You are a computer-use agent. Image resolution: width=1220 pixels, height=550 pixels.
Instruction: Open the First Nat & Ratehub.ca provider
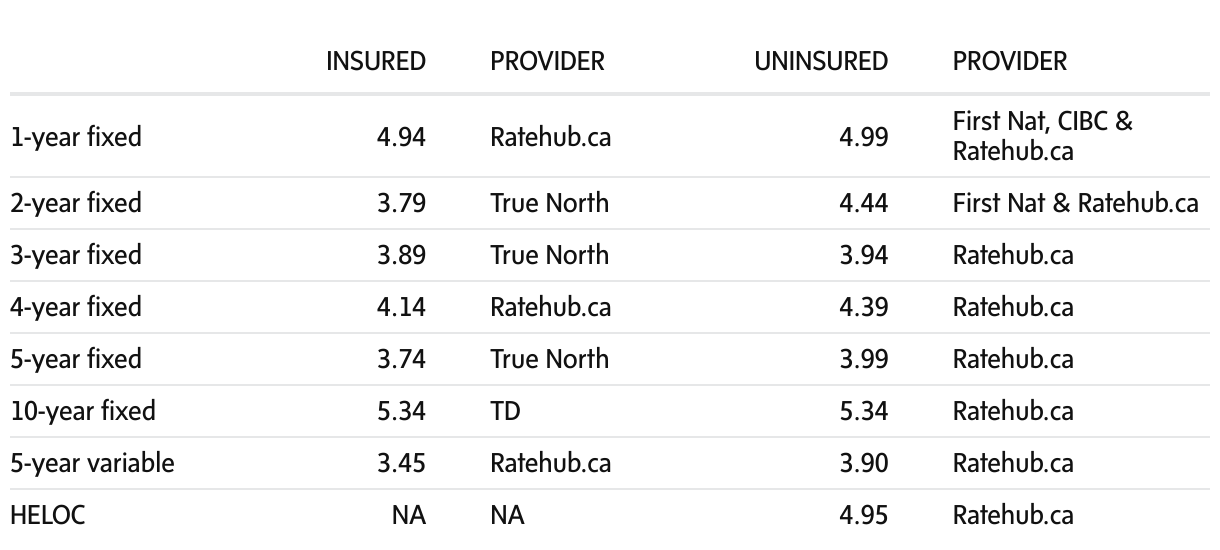[1075, 203]
